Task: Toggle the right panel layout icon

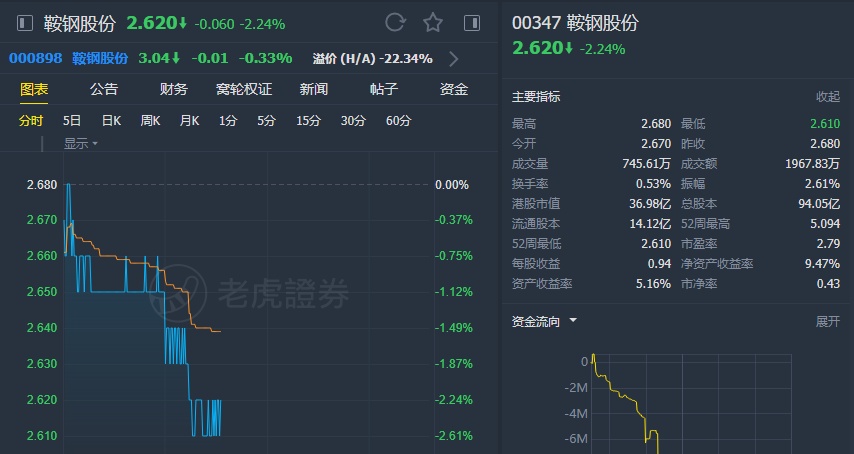Action: [x=472, y=22]
